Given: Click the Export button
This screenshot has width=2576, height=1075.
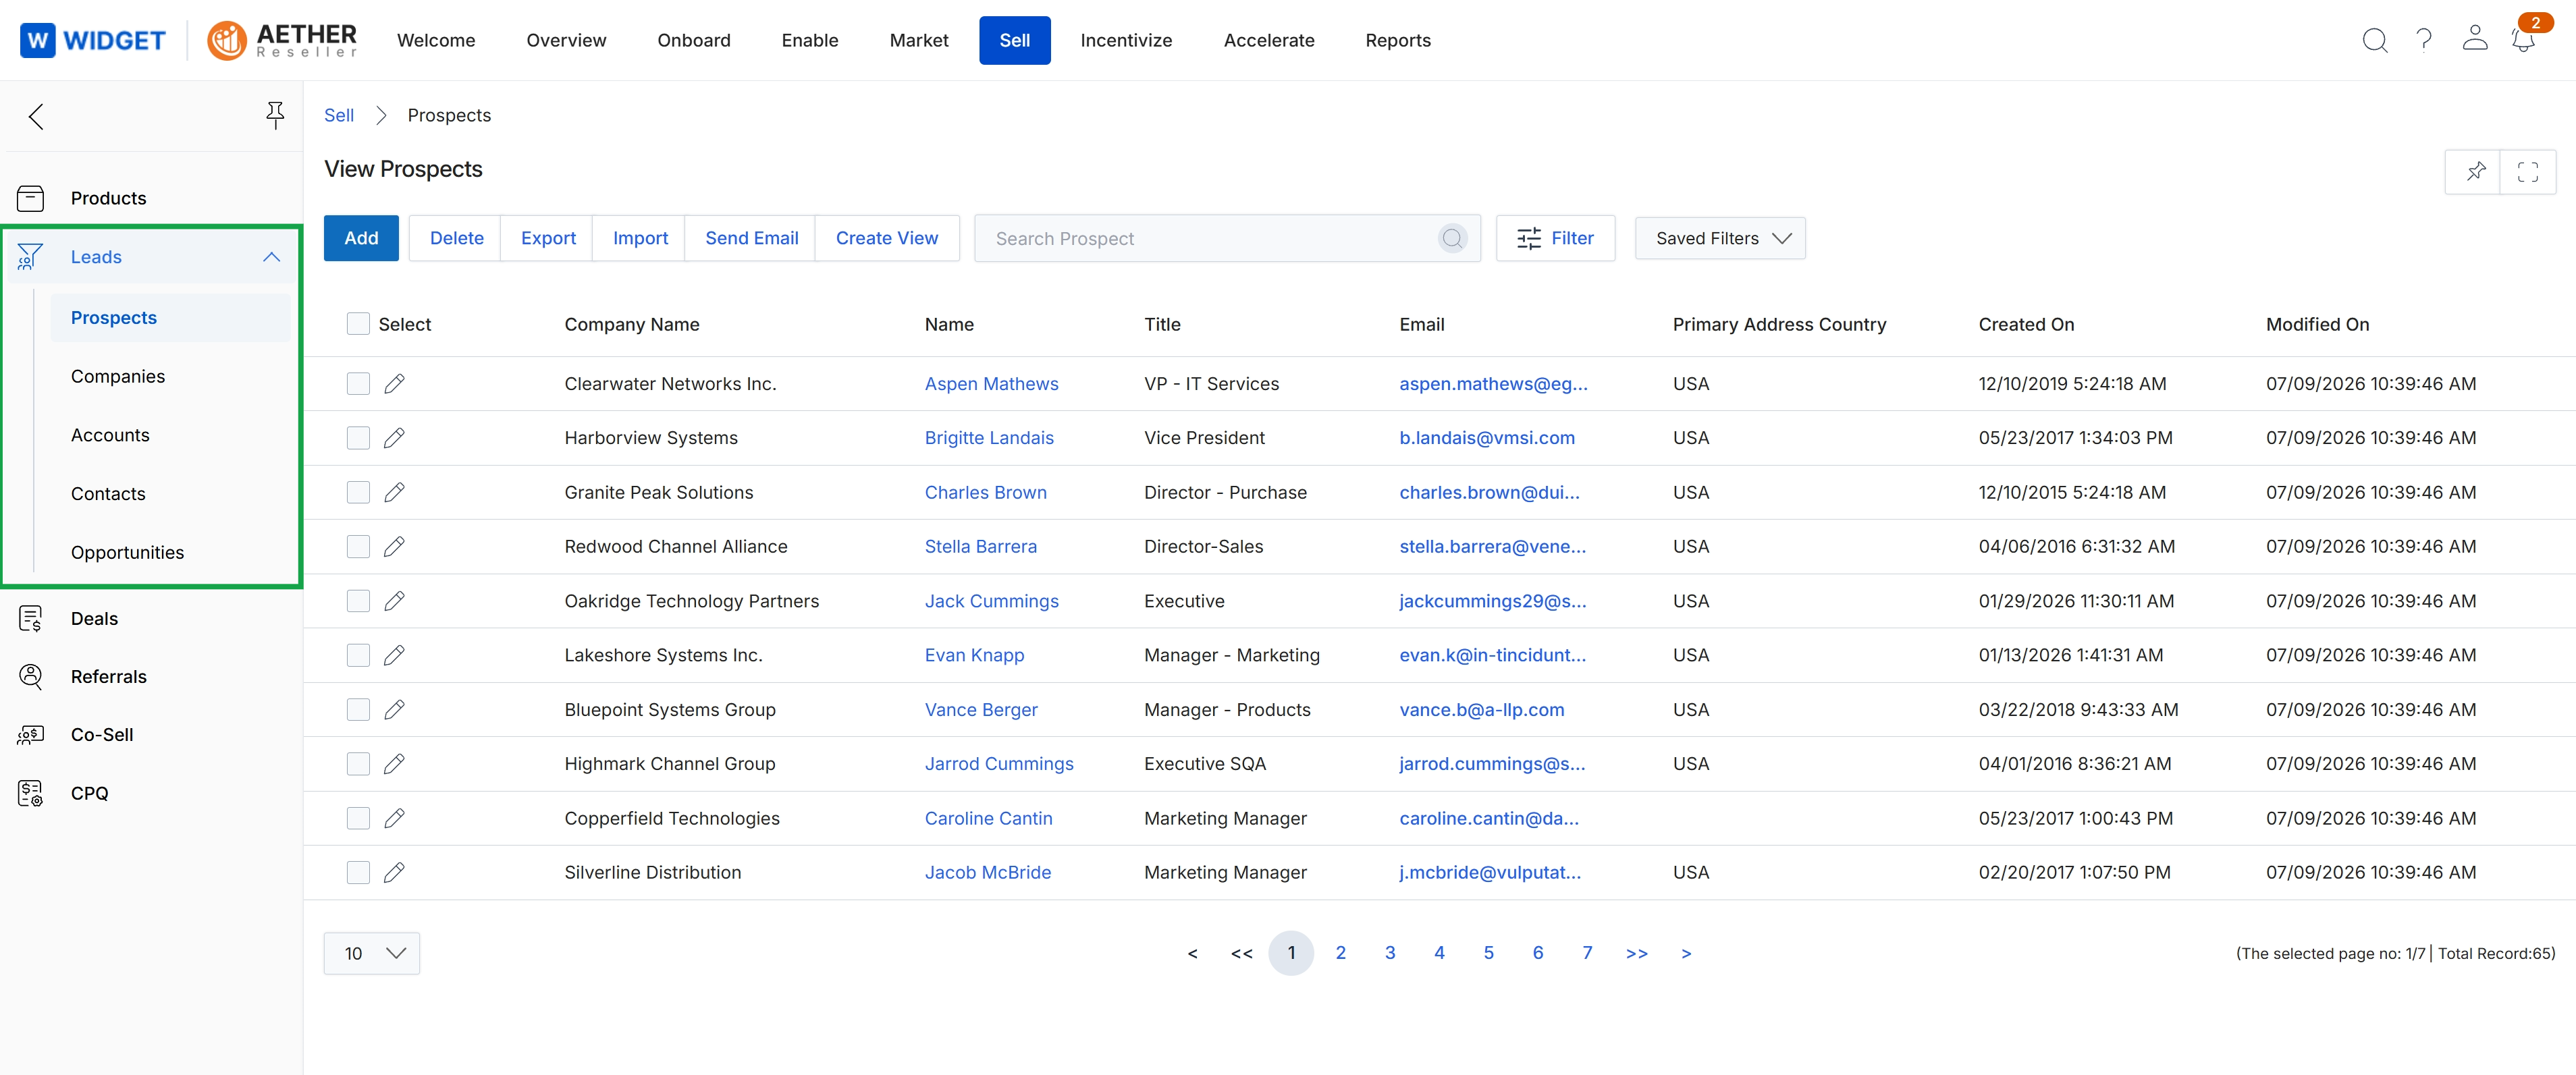Looking at the screenshot, I should tap(548, 238).
